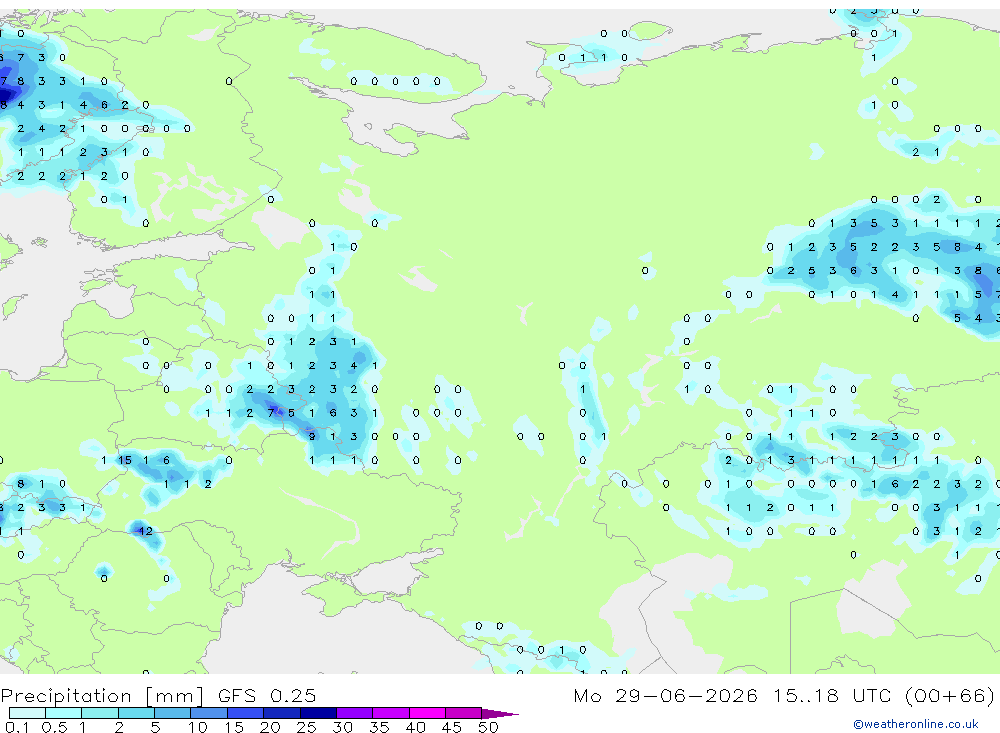
Task: Click the above-50 arrow tip of the legend
Action: [500, 713]
